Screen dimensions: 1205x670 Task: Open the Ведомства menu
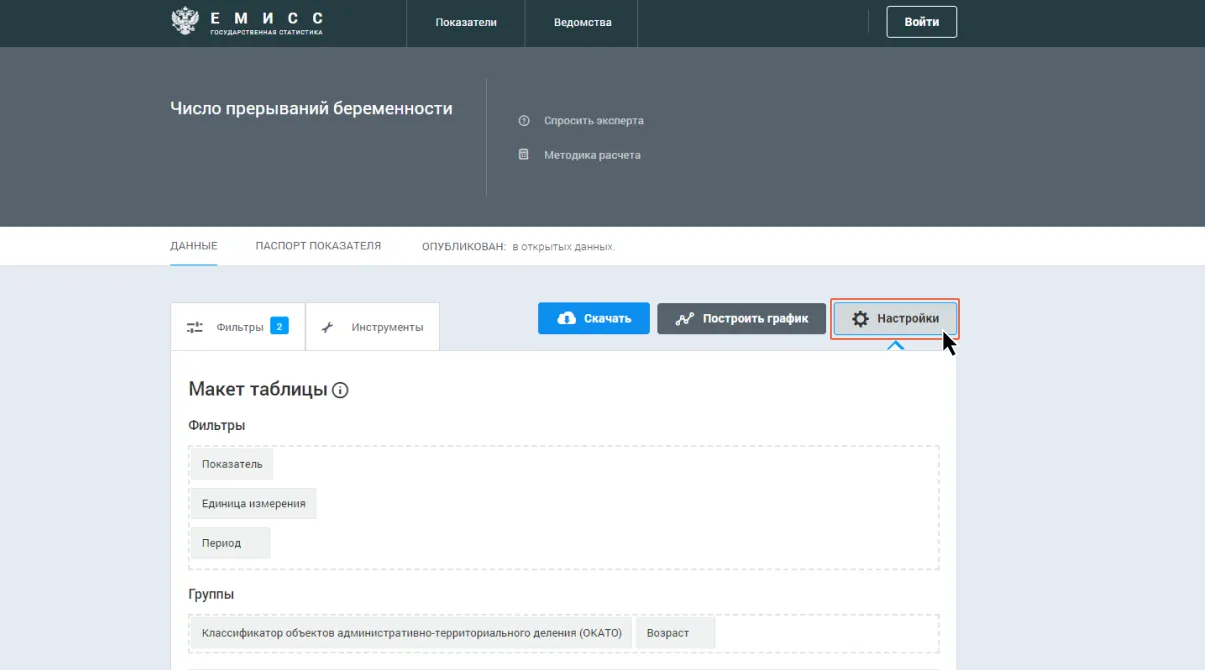tap(582, 22)
